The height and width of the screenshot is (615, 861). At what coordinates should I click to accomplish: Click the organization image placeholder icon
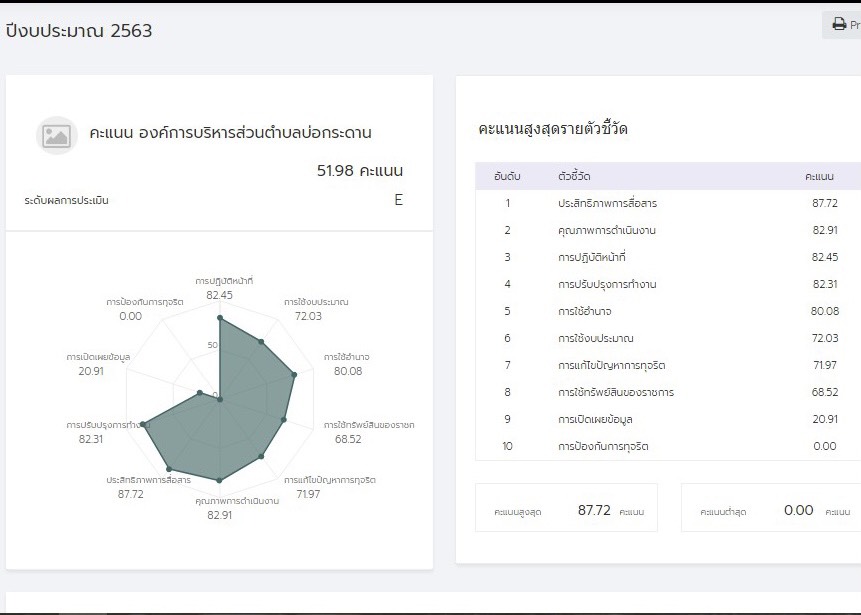[x=57, y=135]
